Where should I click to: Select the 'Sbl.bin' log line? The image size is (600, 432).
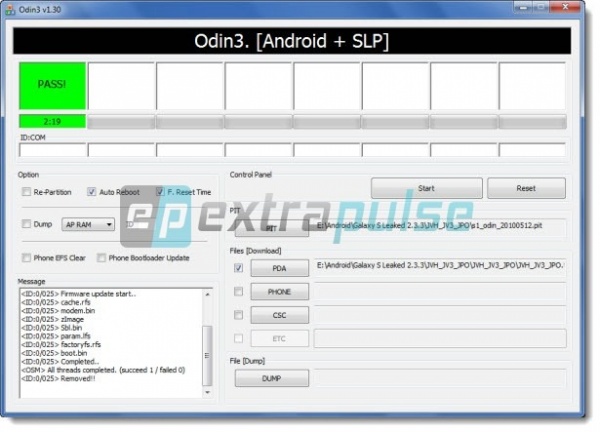pos(52,328)
